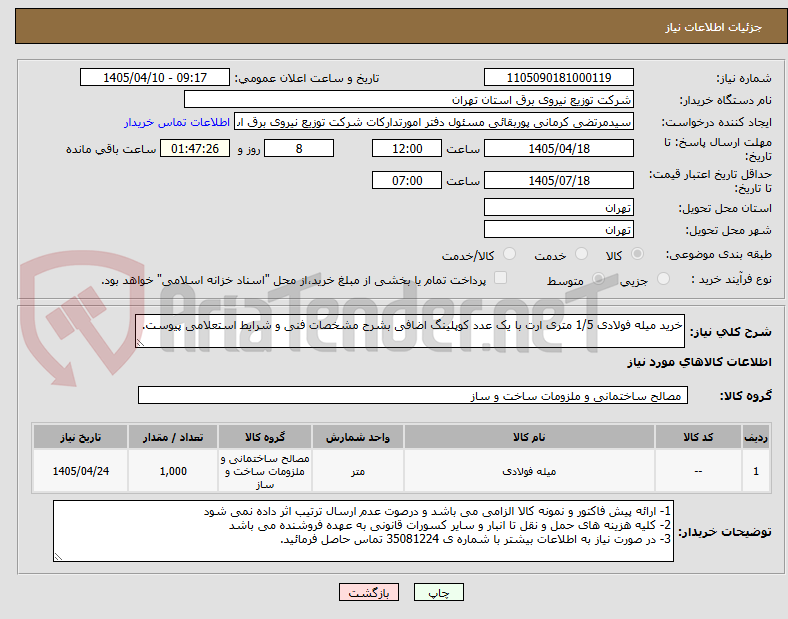Open the اطلاعات تماس خریدار link
The image size is (788, 619).
[177, 122]
